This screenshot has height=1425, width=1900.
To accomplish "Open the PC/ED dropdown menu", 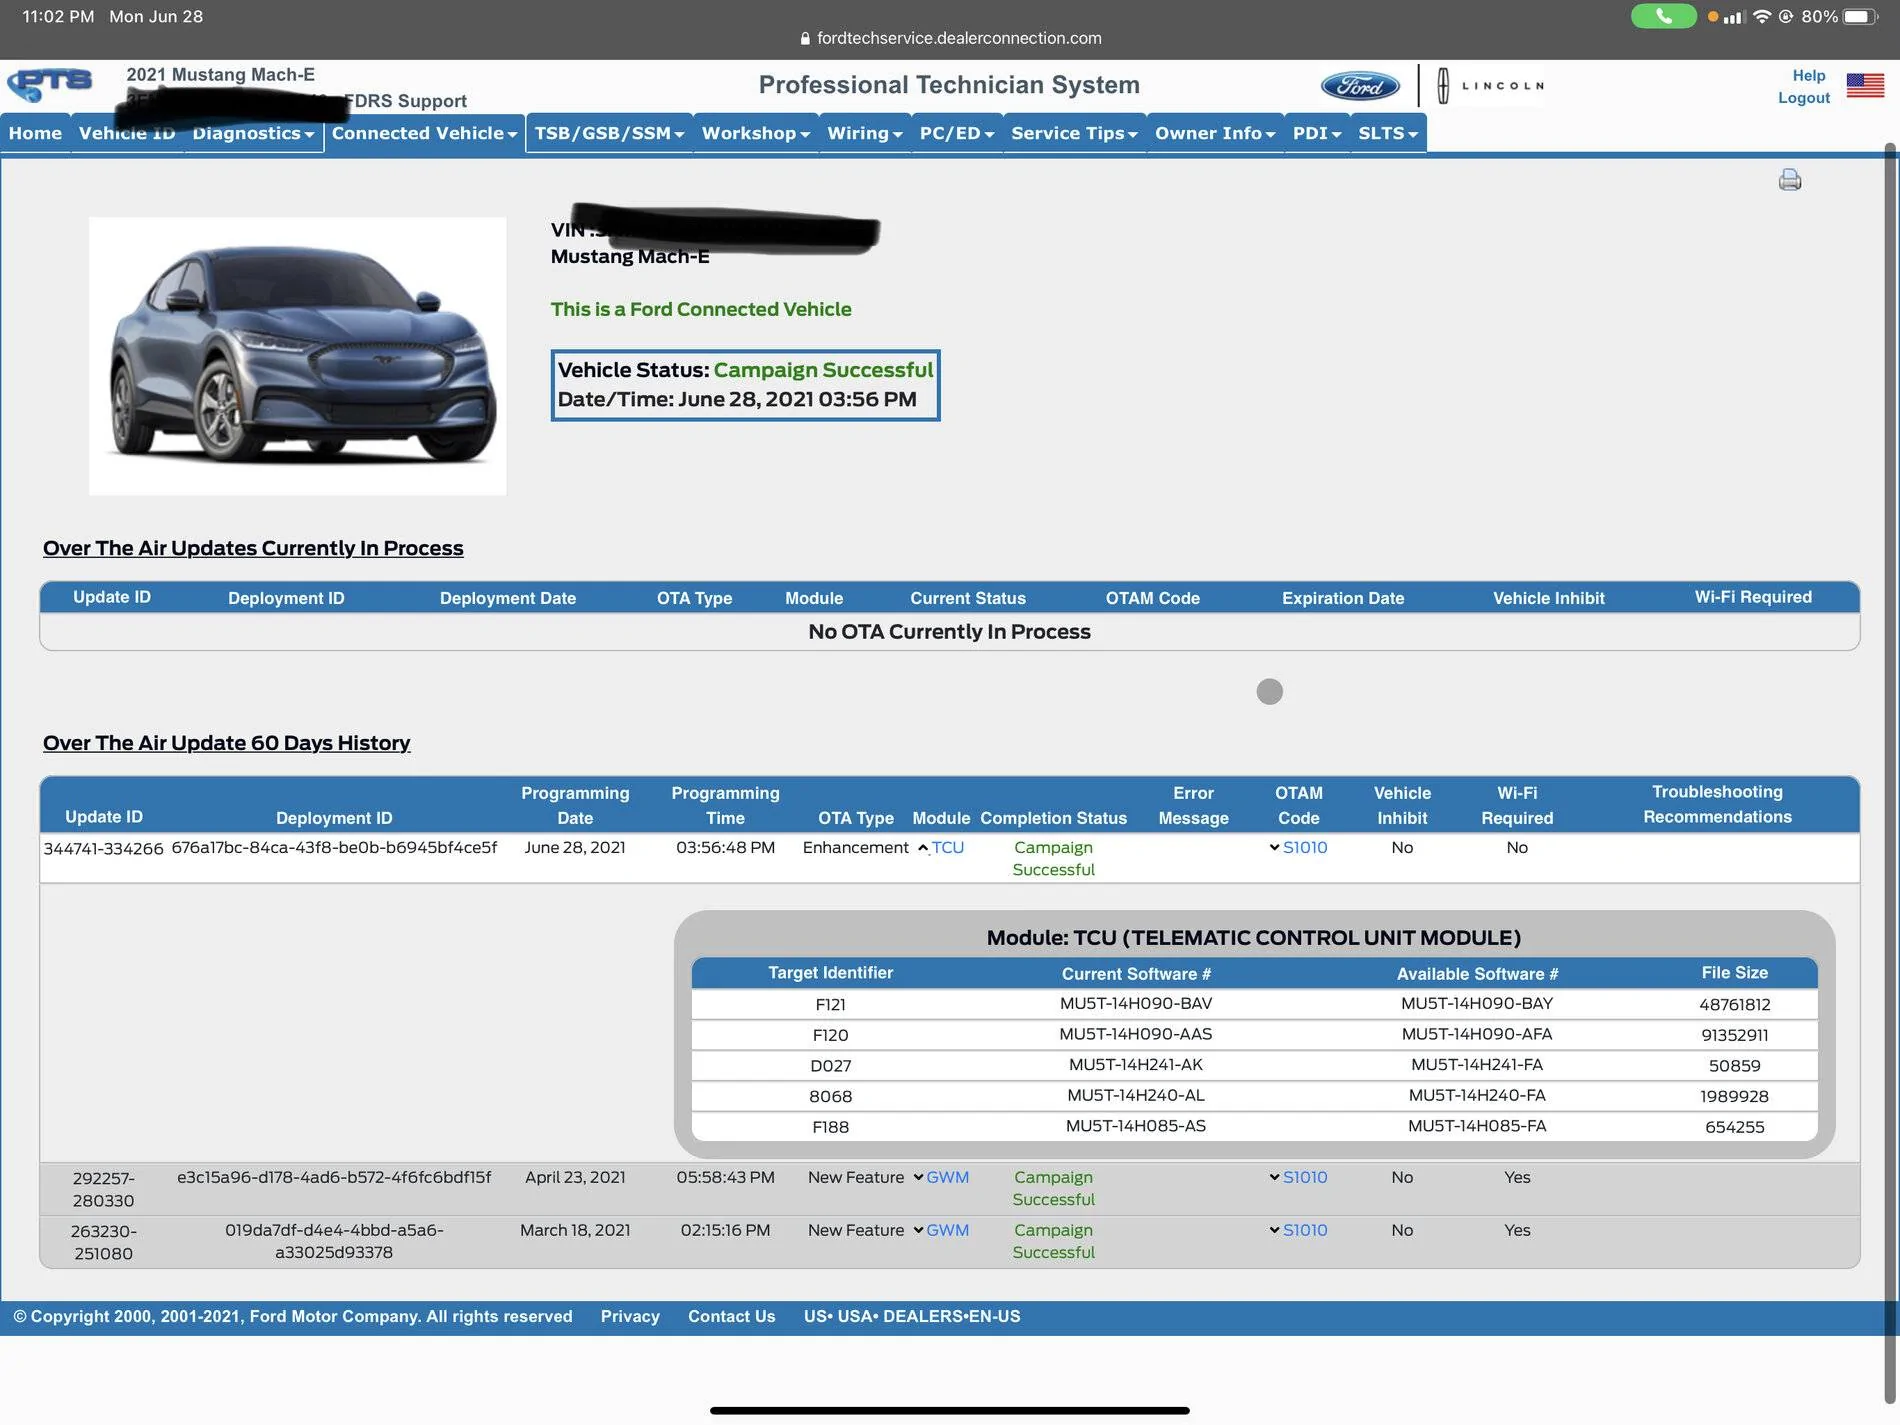I will [x=956, y=133].
